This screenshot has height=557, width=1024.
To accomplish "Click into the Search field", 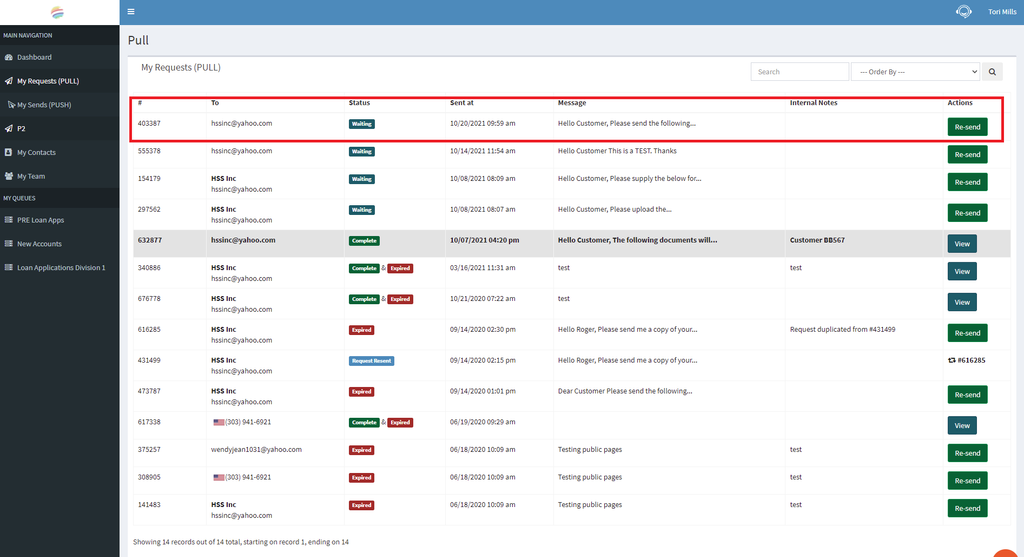I will tap(799, 72).
